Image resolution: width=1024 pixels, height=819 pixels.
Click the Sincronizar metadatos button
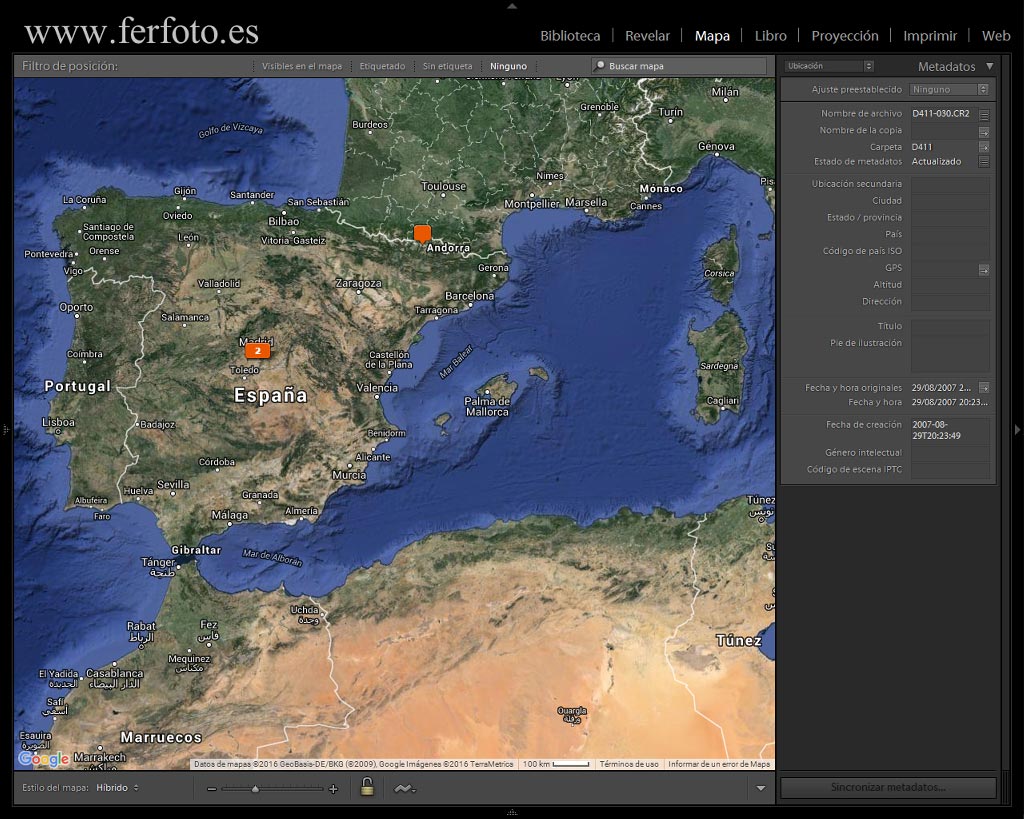[x=888, y=787]
